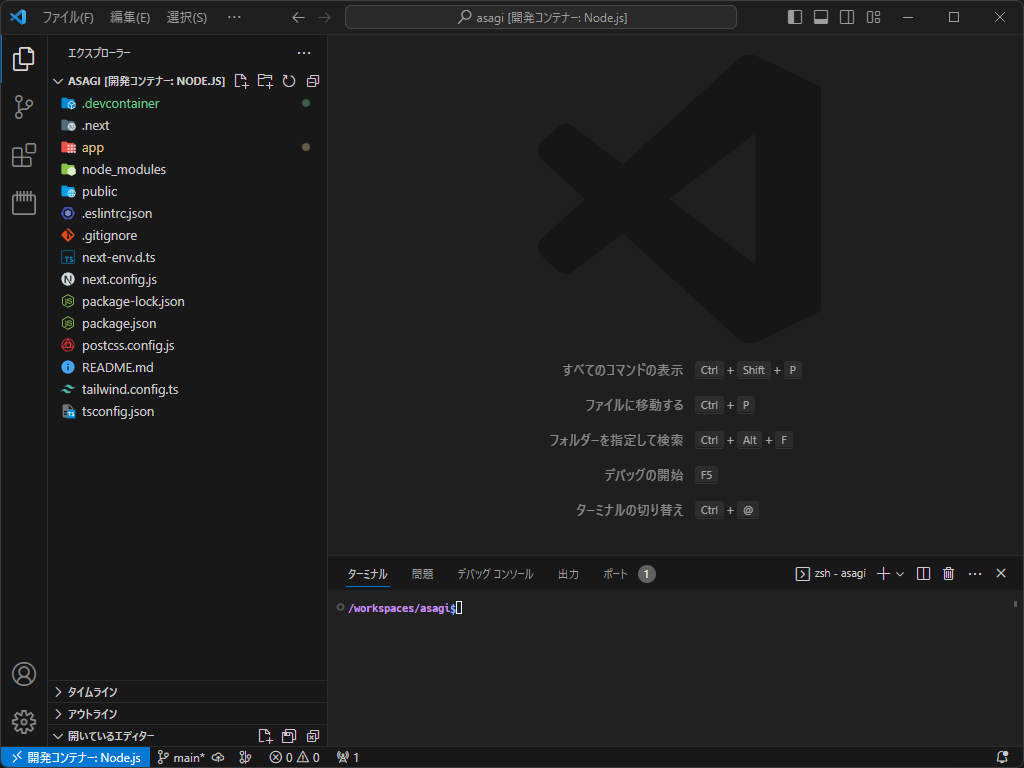Image resolution: width=1024 pixels, height=768 pixels.
Task: Switch to the 問題 tab
Action: tap(423, 574)
